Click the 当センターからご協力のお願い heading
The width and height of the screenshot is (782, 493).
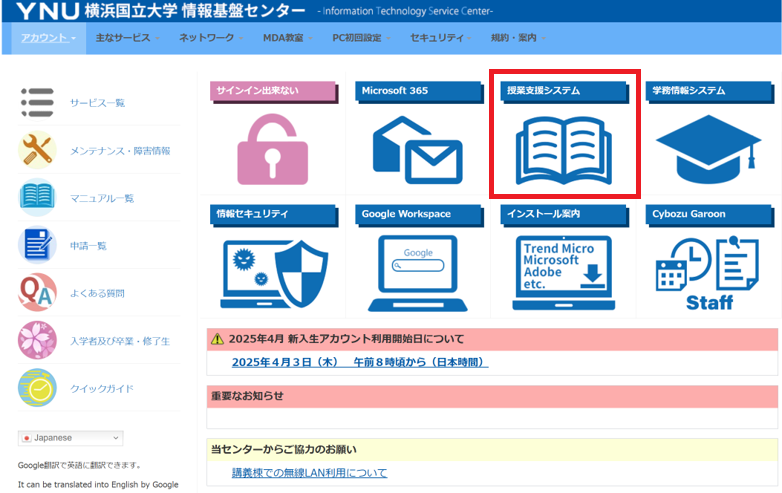284,450
